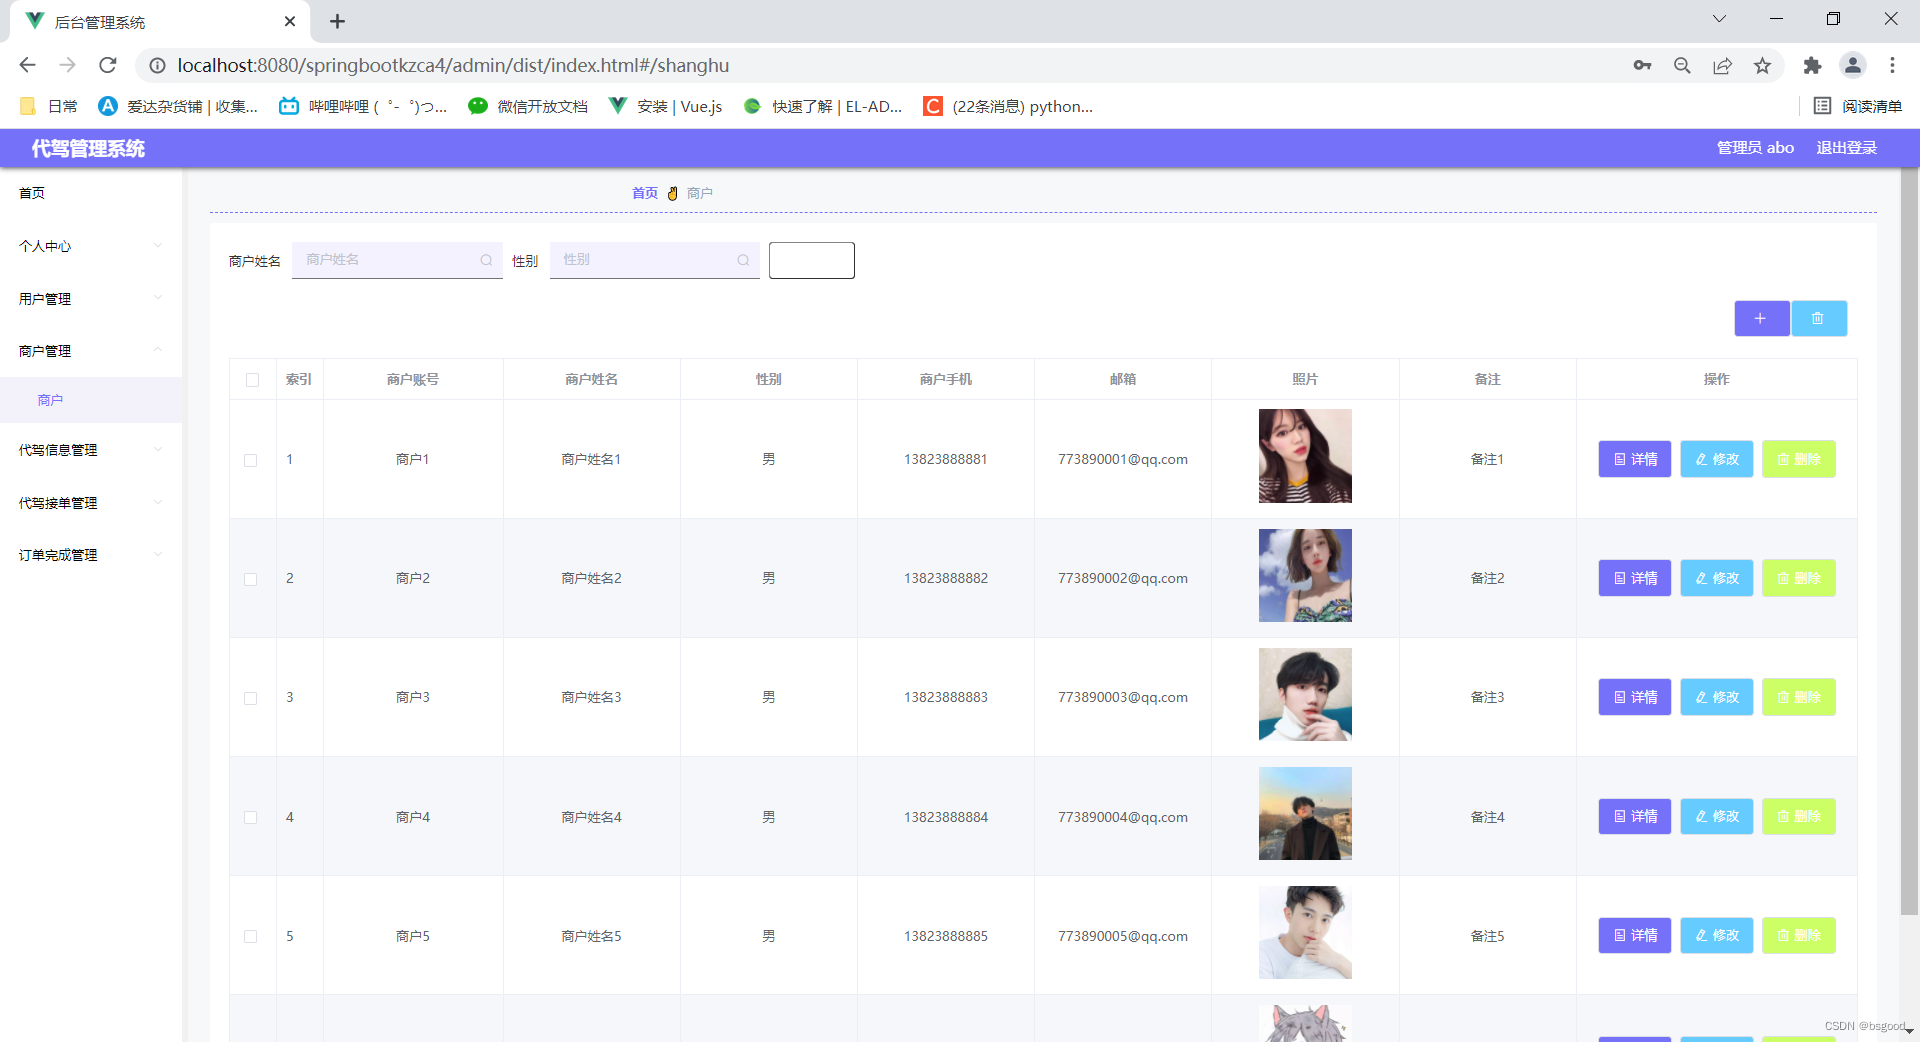Viewport: 1920px width, 1042px height.
Task: Click 删除 for 商户3
Action: click(1799, 697)
